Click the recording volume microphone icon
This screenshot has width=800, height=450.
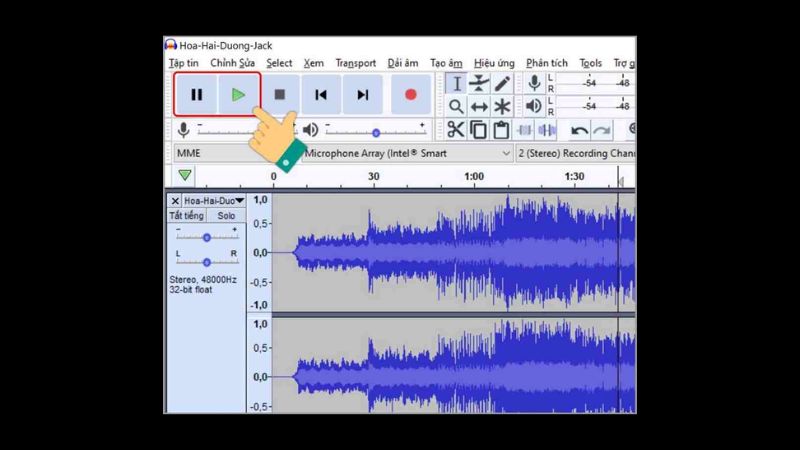184,130
